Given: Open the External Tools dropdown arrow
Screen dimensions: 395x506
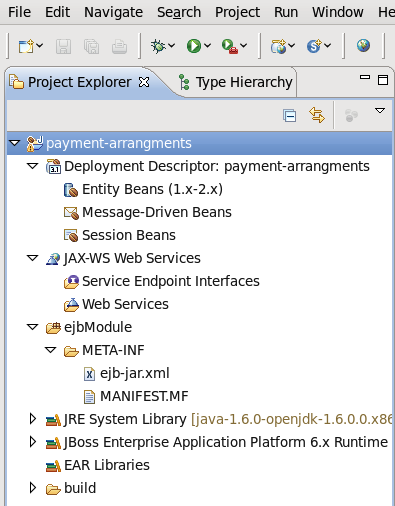Looking at the screenshot, I should coord(244,45).
